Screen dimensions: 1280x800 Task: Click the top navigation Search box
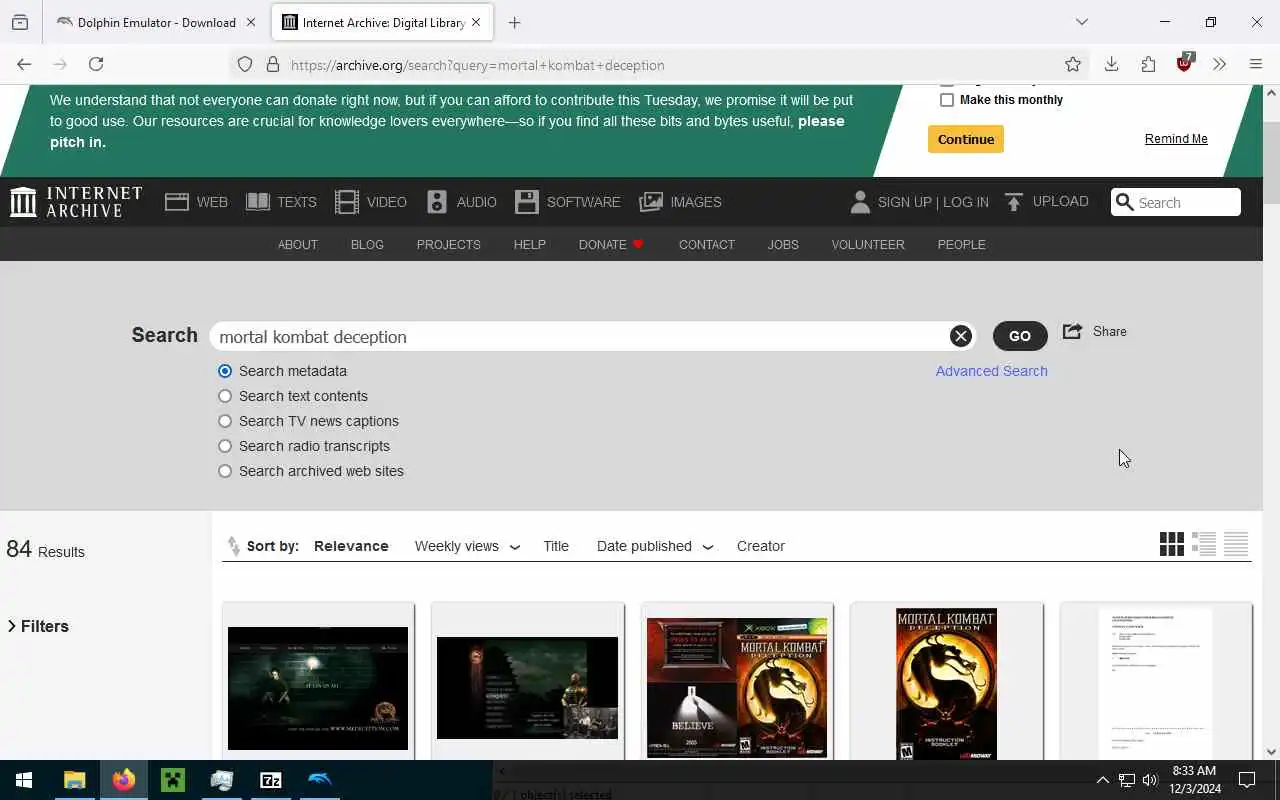pyautogui.click(x=1176, y=202)
